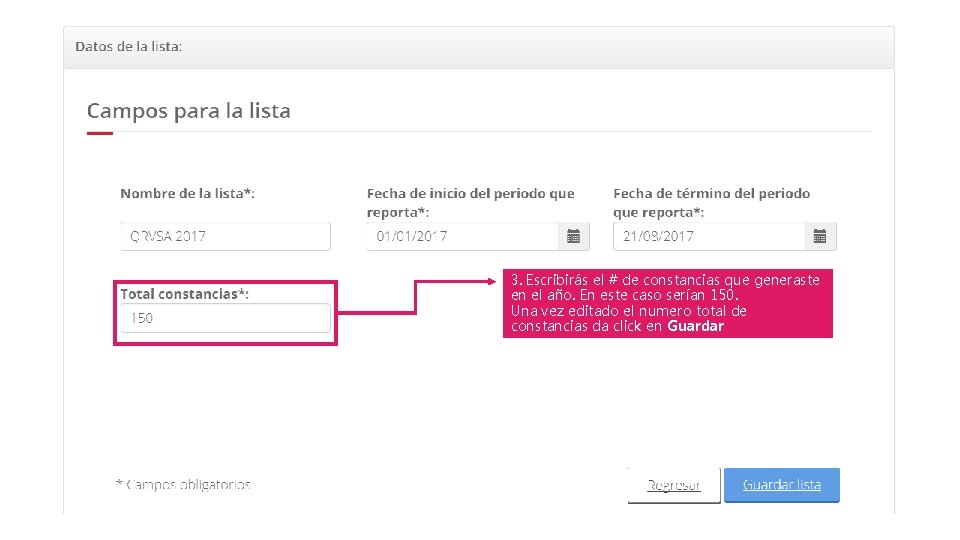Open calendar for start date field
This screenshot has width=960, height=540.
[x=574, y=236]
